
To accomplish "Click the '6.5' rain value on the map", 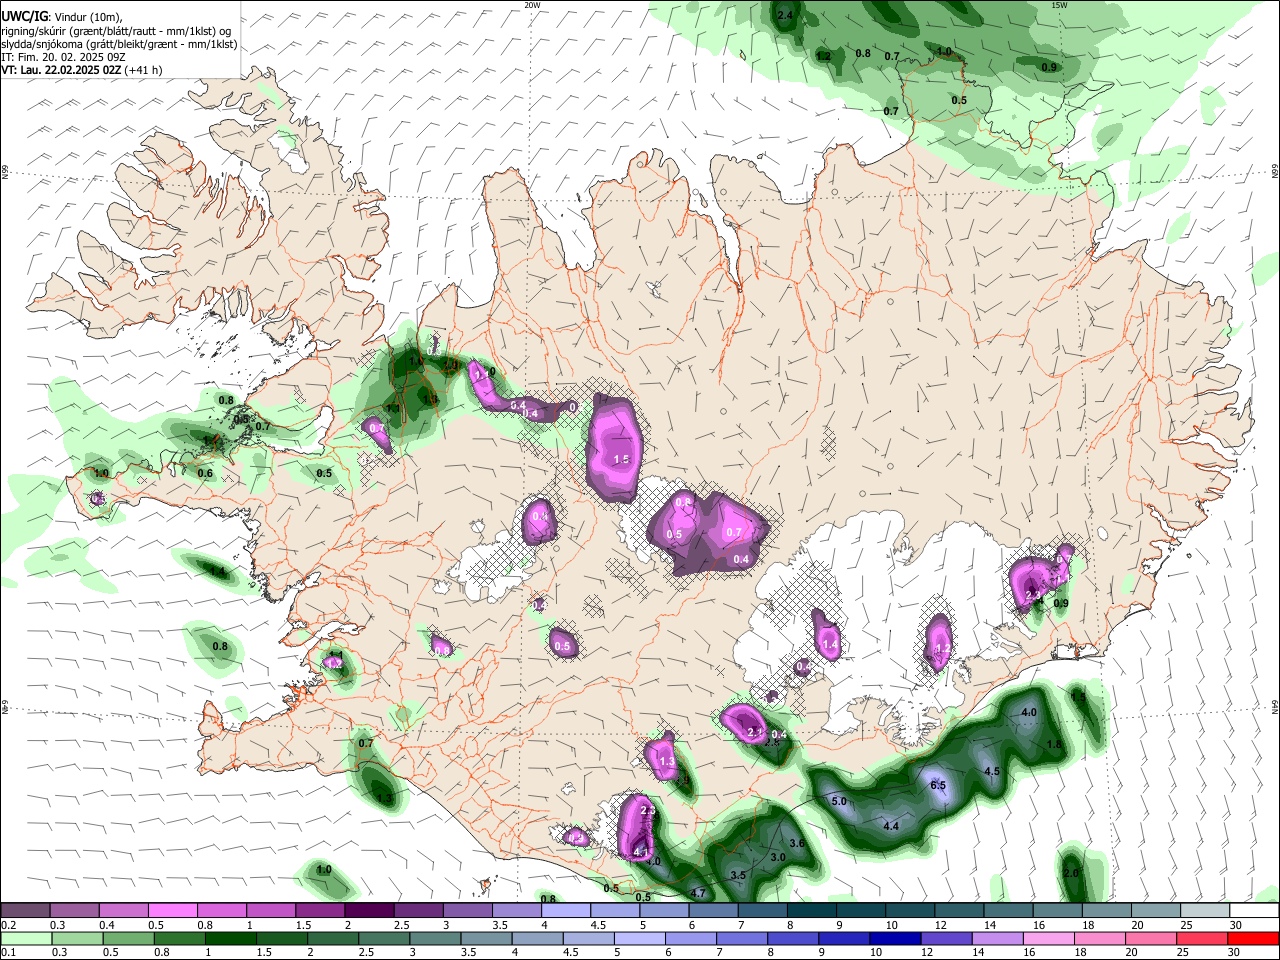I will [x=938, y=785].
